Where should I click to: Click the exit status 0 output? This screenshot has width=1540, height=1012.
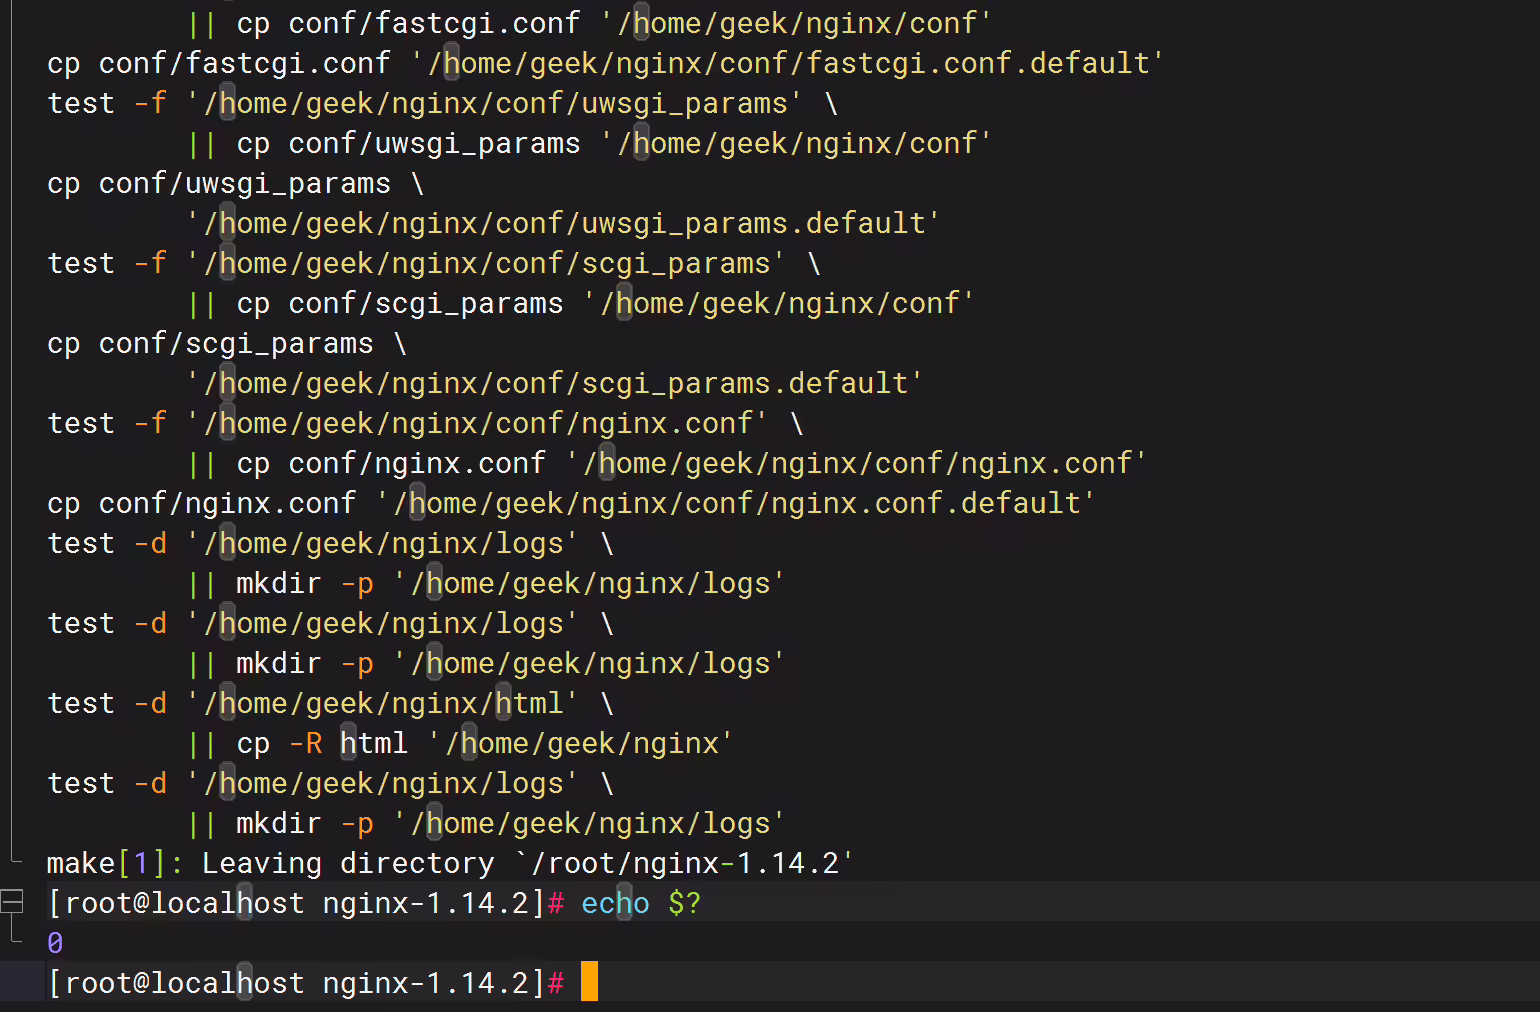pyautogui.click(x=55, y=943)
